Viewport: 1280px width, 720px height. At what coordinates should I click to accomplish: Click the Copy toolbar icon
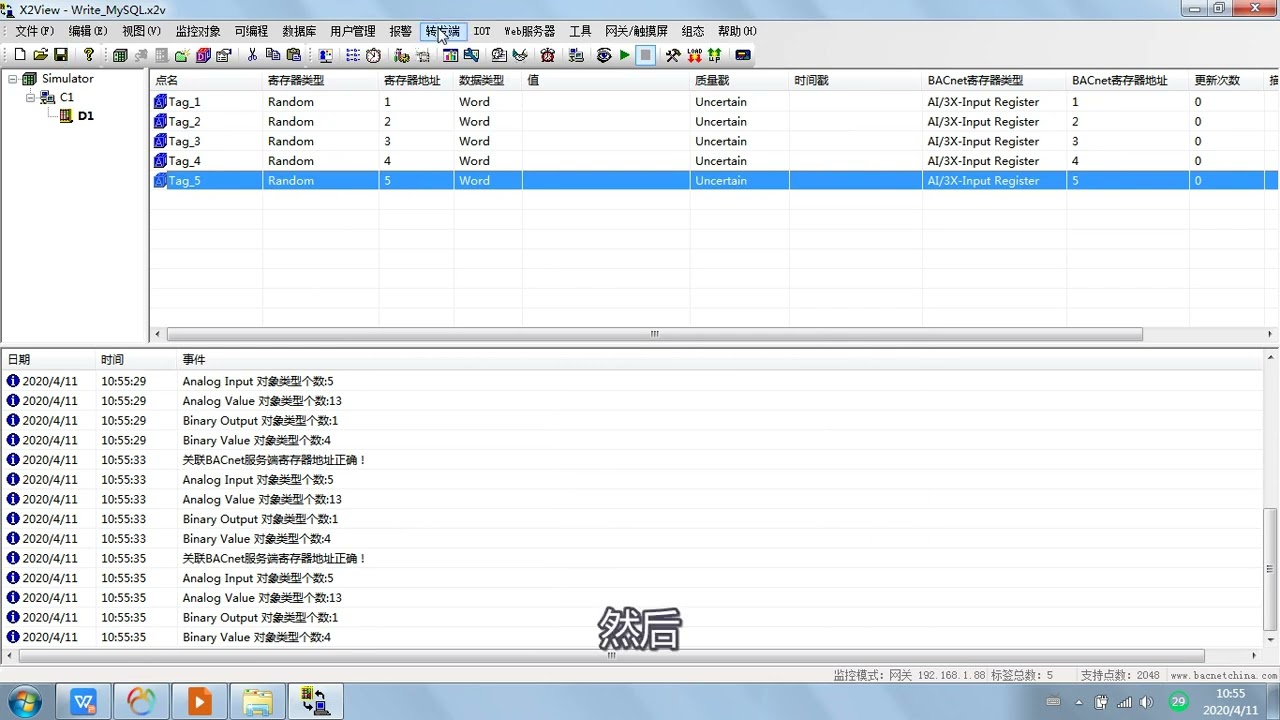tap(272, 55)
